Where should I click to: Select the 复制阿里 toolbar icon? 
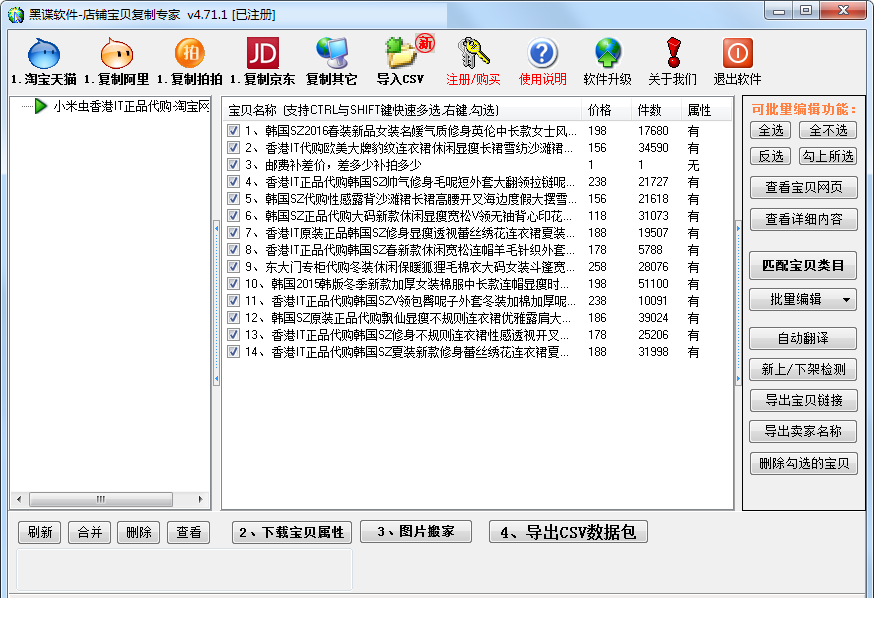point(116,54)
